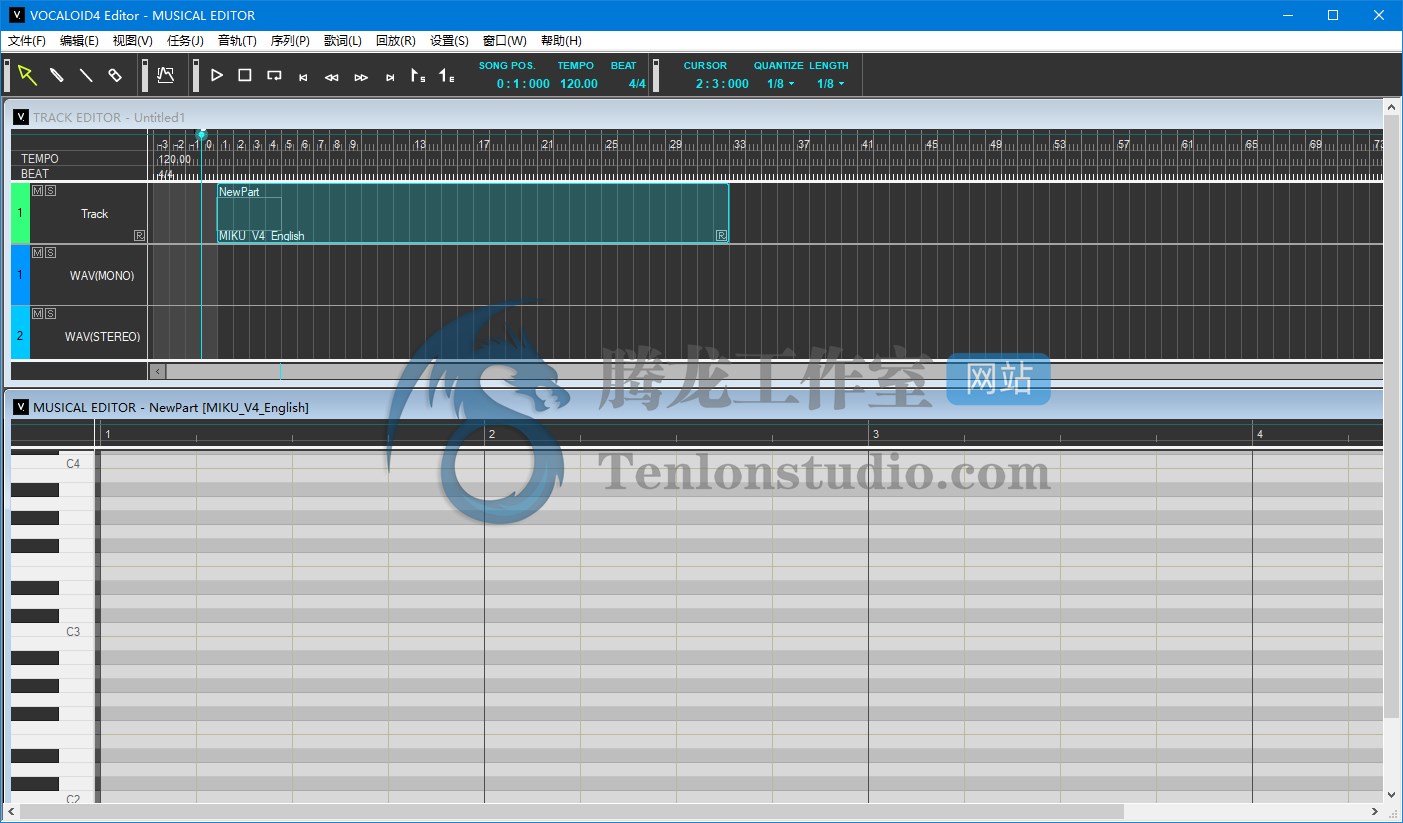The image size is (1403, 823).
Task: Click the MUSICAL EDITOR panel icon
Action: click(21, 407)
